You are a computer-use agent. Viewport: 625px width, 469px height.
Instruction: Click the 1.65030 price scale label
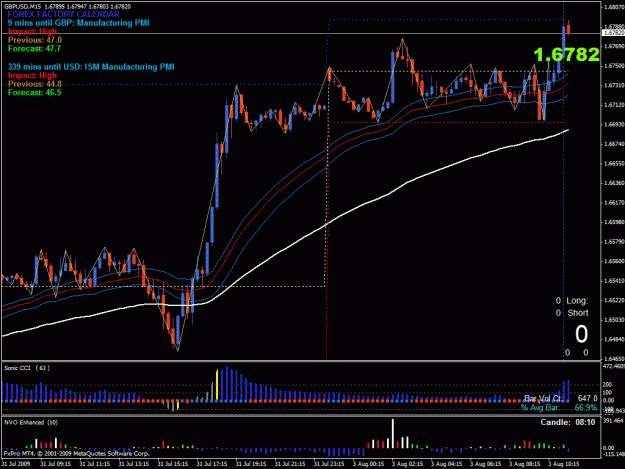coord(614,320)
